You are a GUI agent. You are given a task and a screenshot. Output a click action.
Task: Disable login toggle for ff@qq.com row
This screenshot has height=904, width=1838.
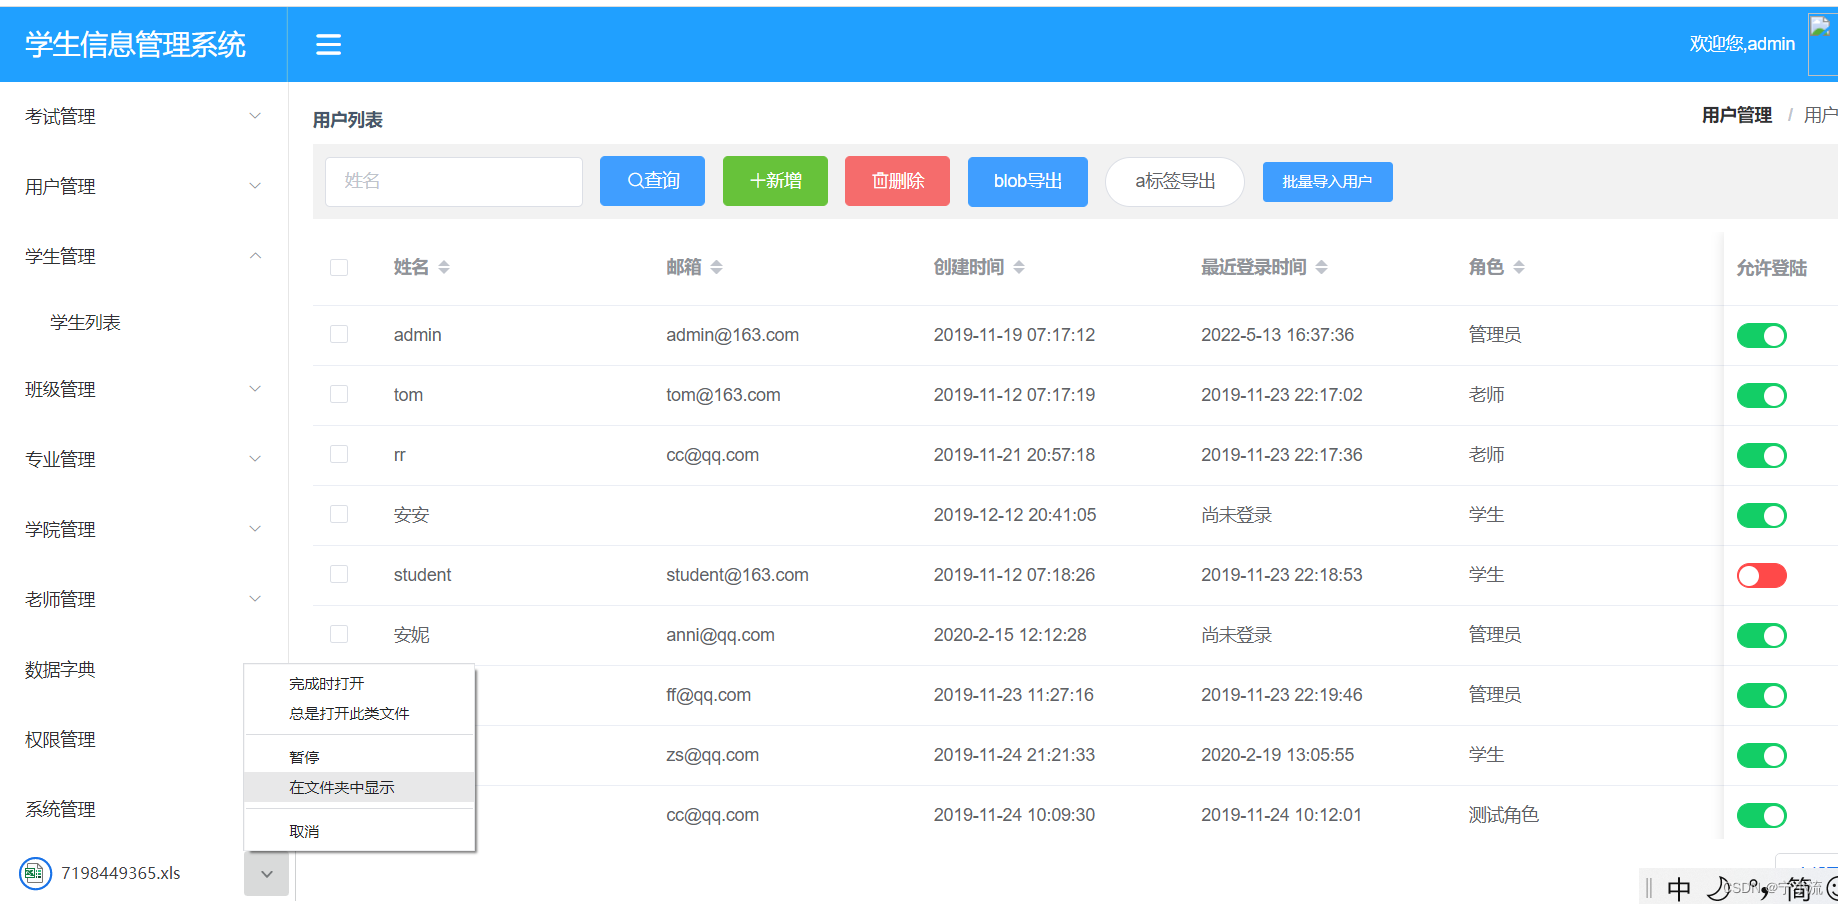[1761, 695]
